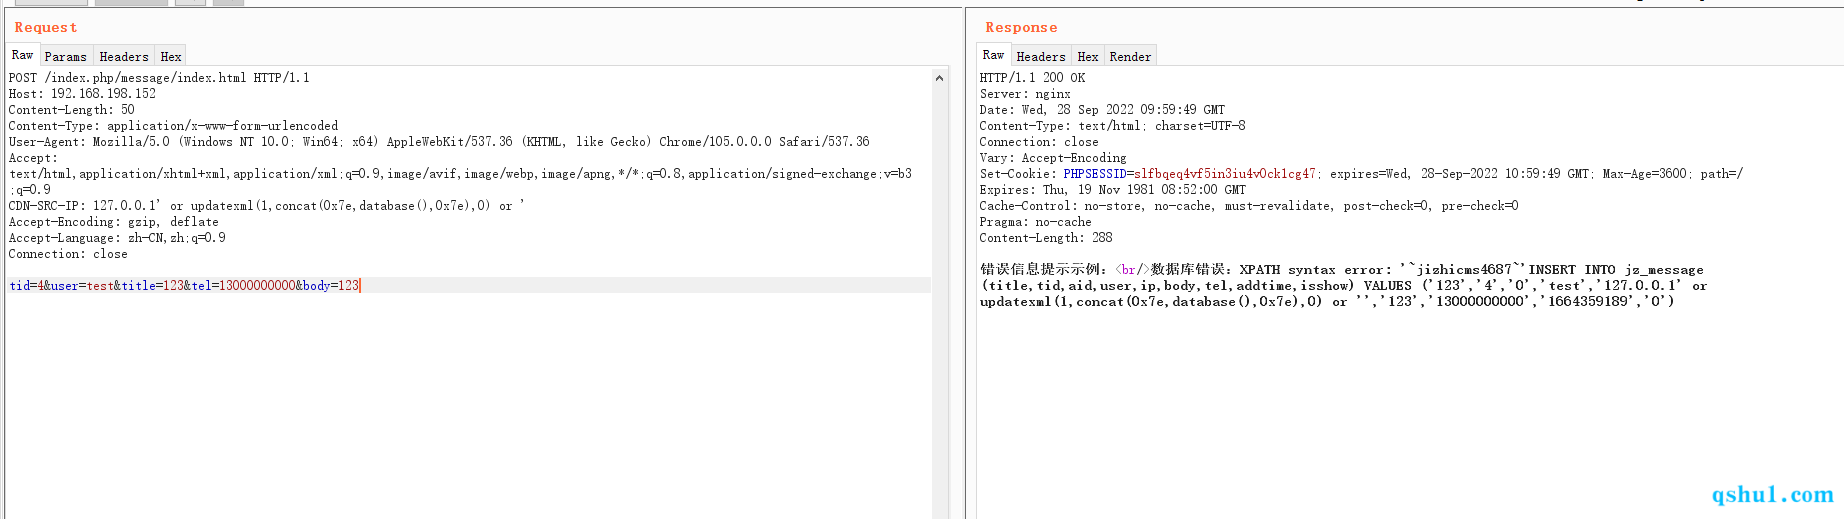Click the Content-Length: 50 request header
Screen dimensions: 1844x519
click(71, 110)
